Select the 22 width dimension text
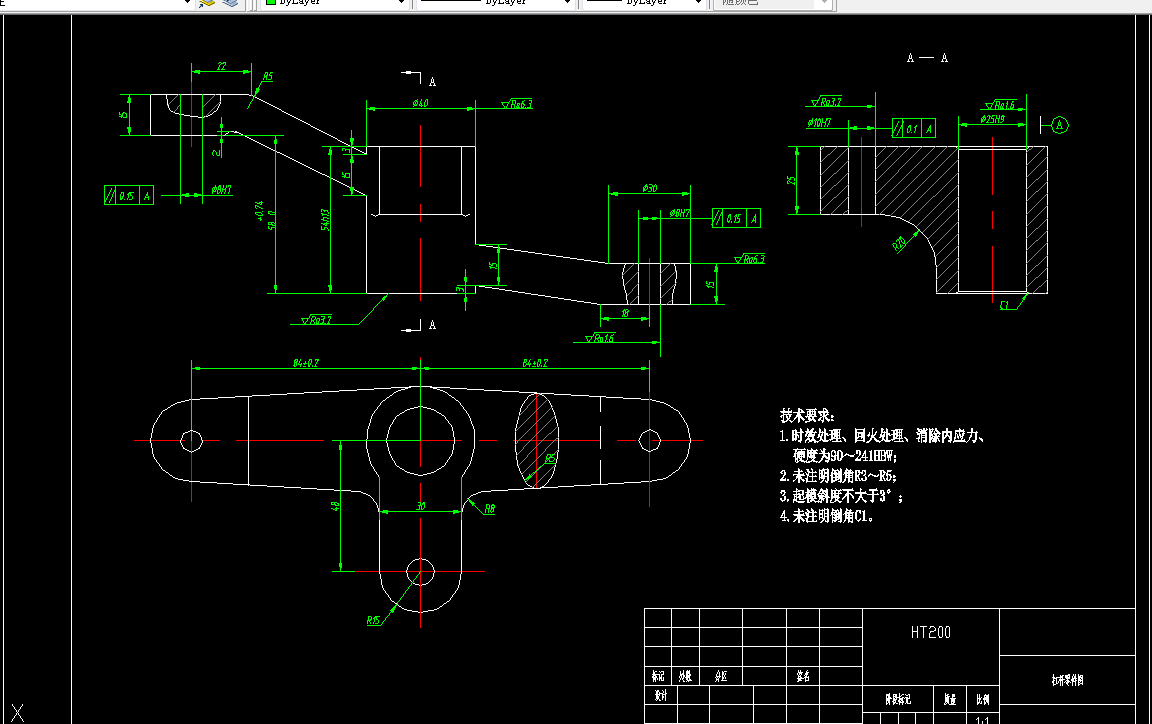Image resolution: width=1152 pixels, height=724 pixels. pos(221,66)
